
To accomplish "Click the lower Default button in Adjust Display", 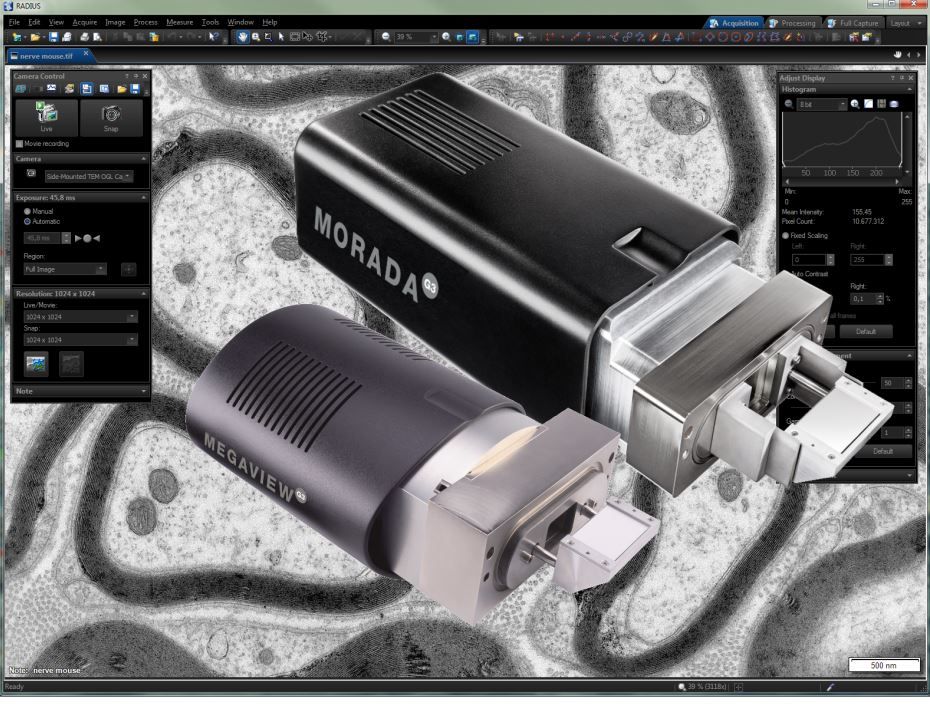I will 883,451.
